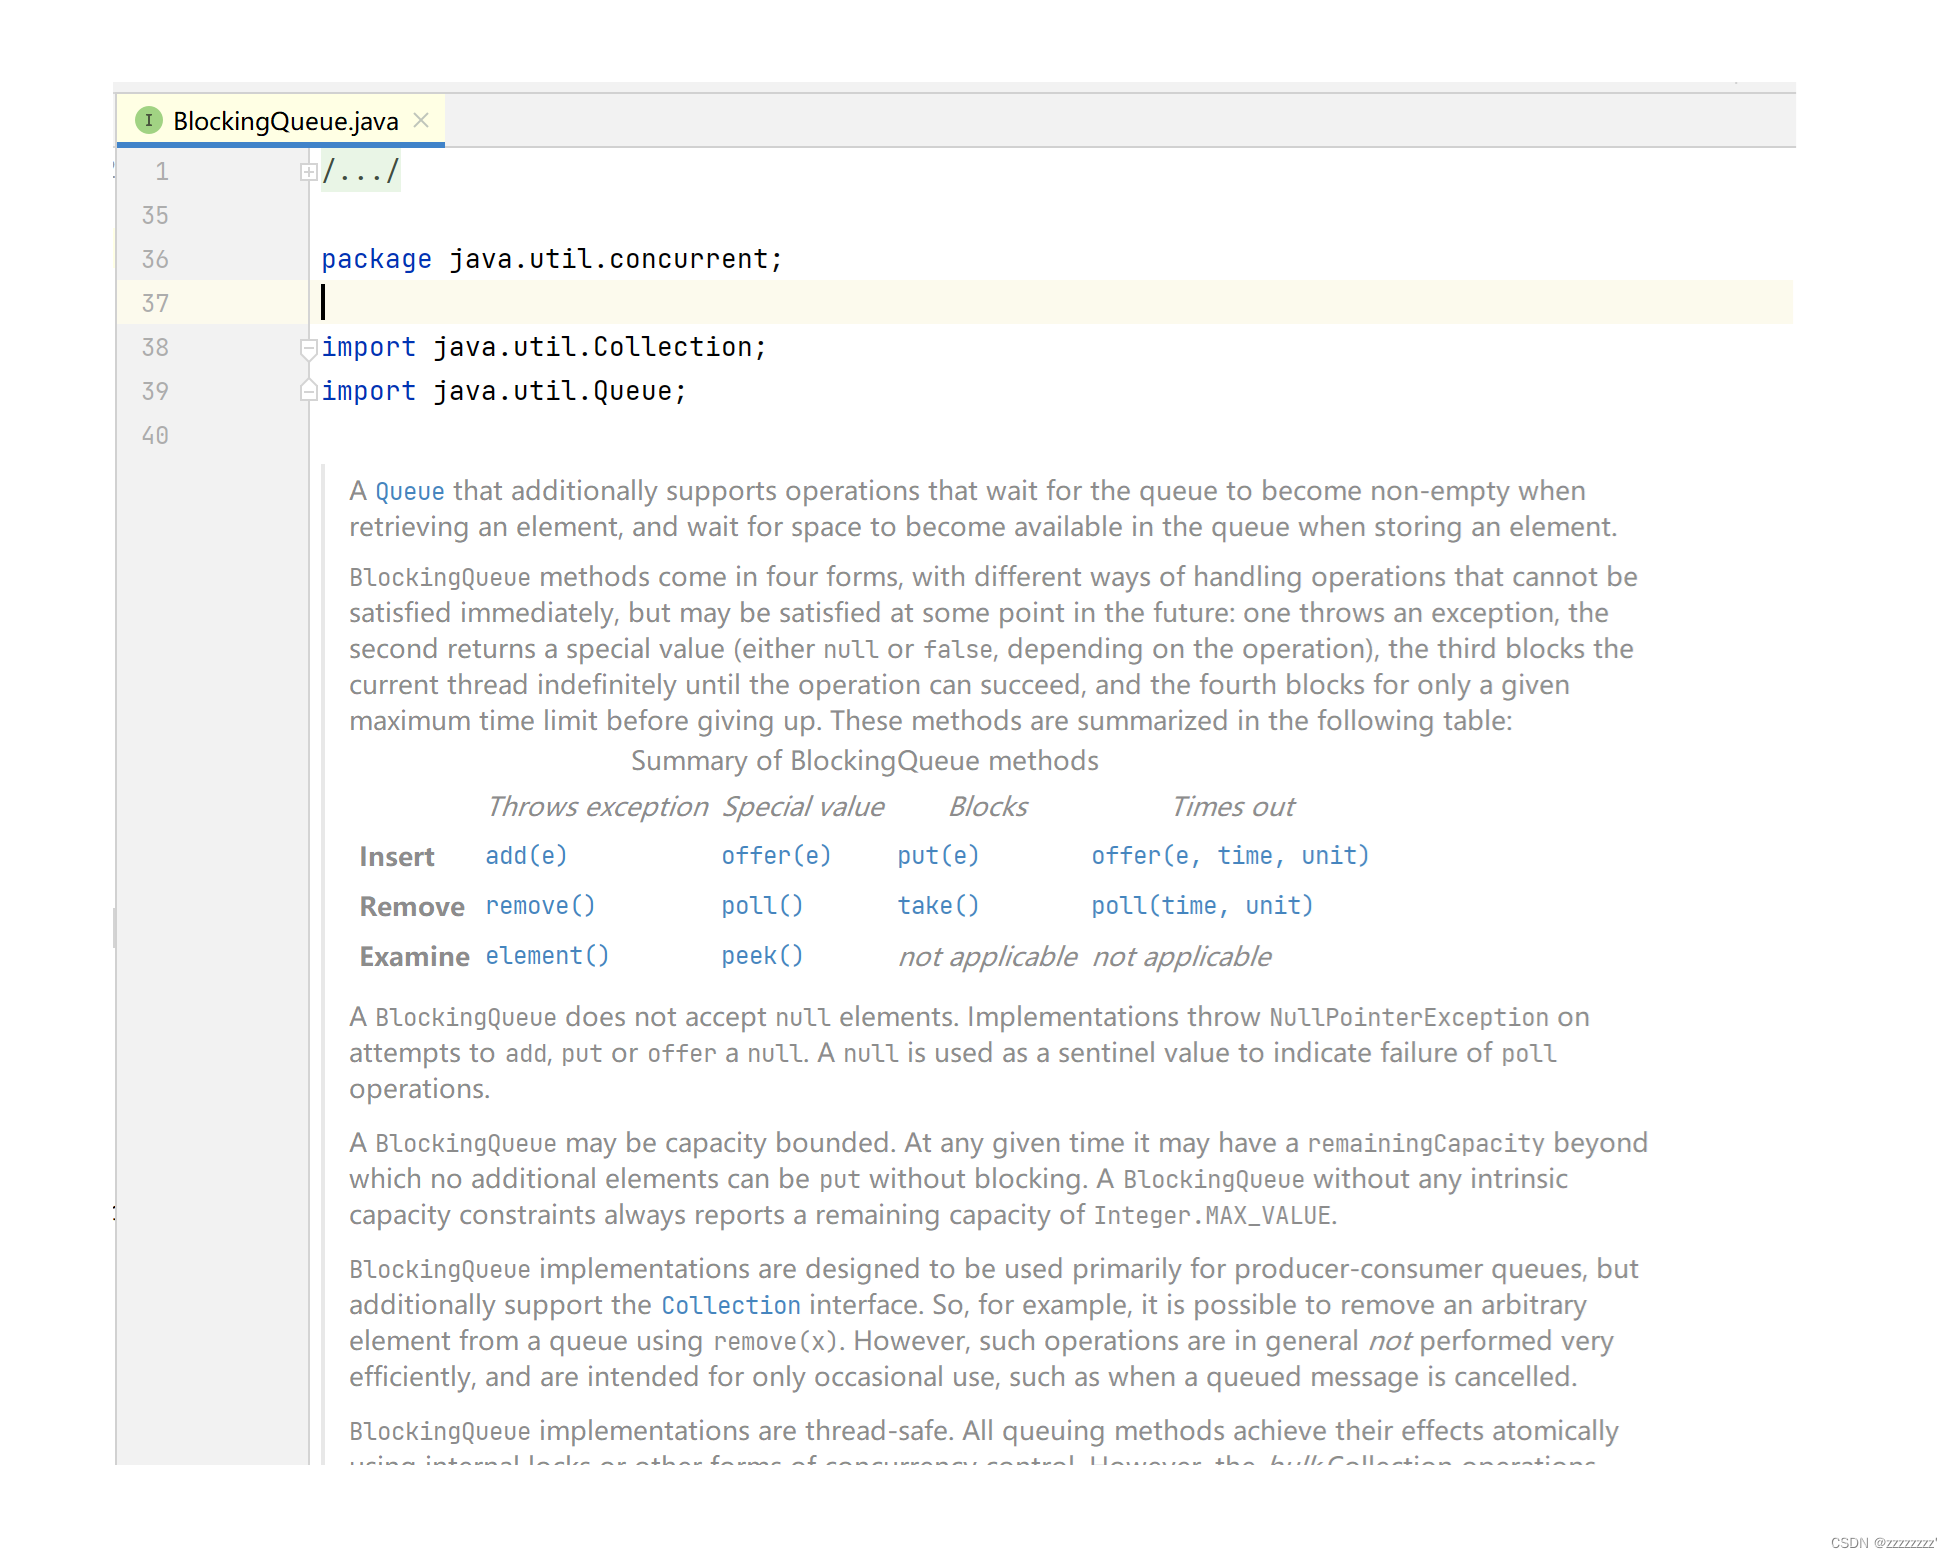Image resolution: width=1952 pixels, height=1558 pixels.
Task: Click the import java.util.Queue statement
Action: point(504,391)
